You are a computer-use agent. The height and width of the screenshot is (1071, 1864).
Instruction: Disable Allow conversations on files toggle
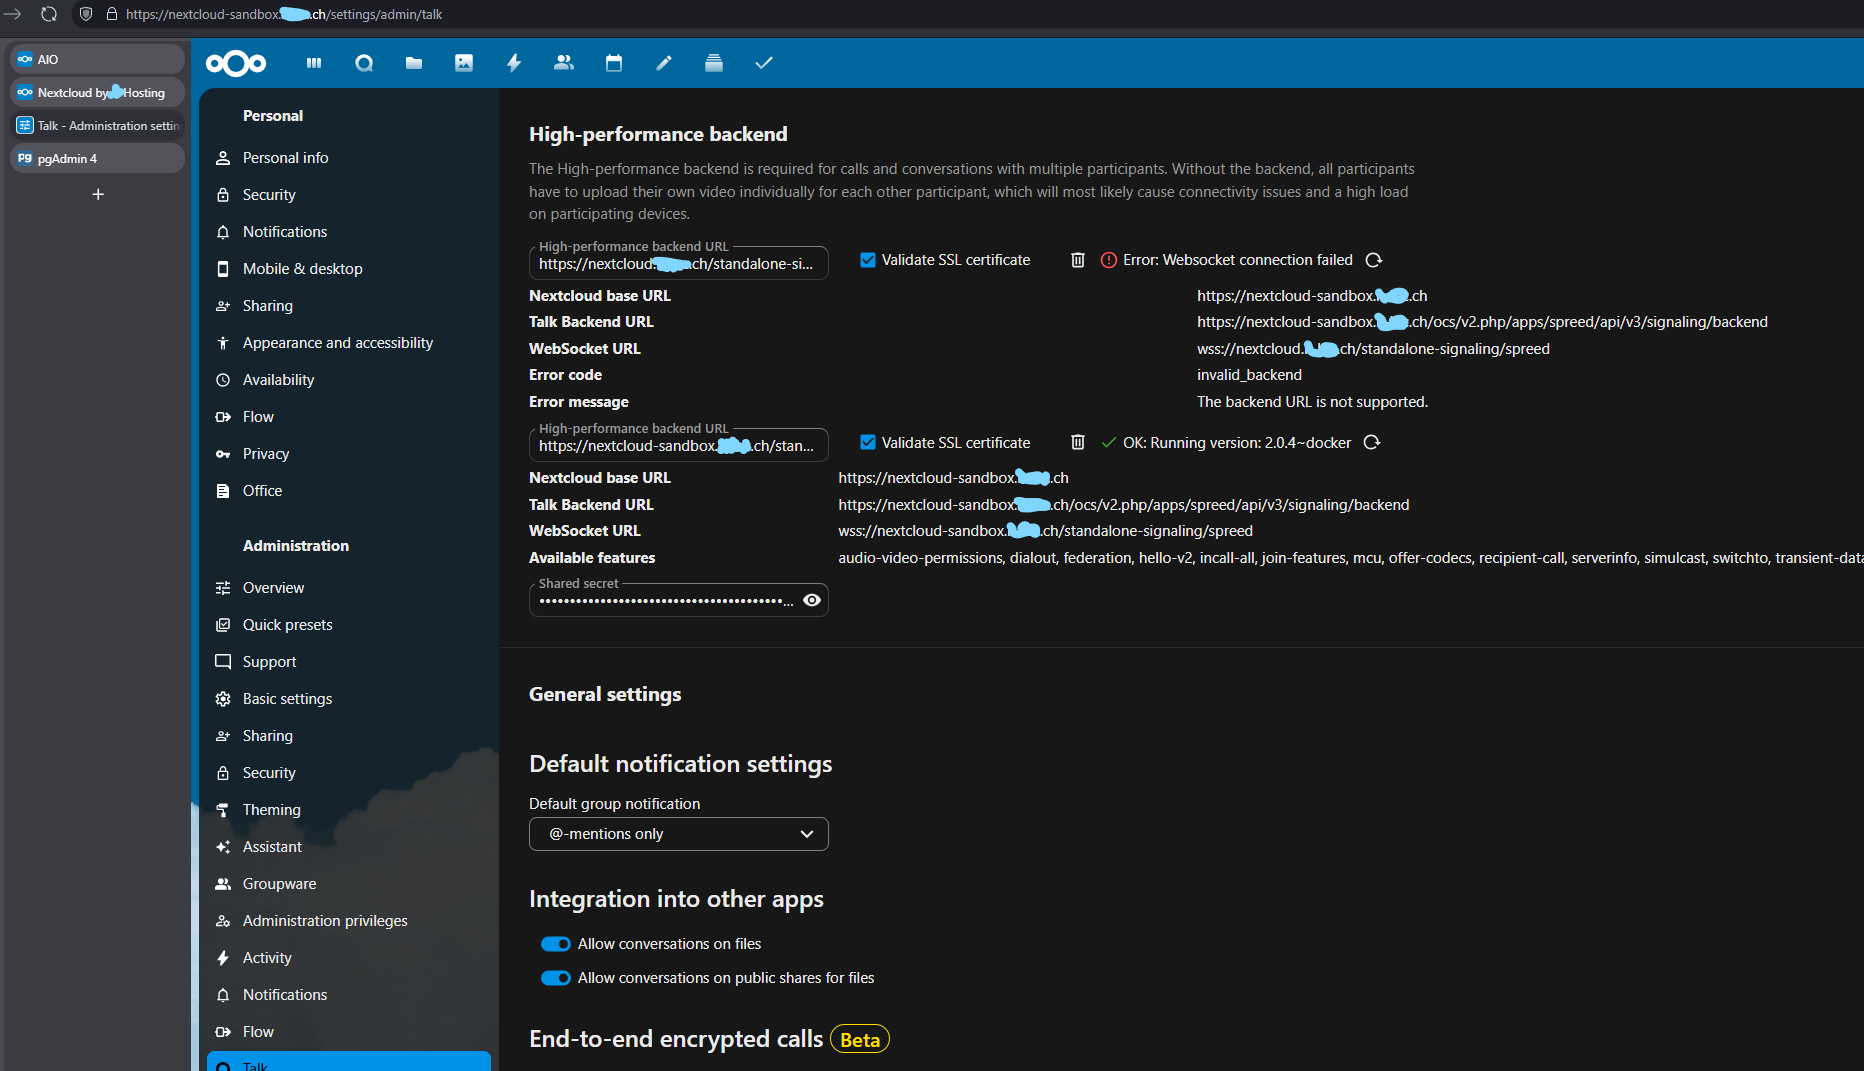click(x=556, y=944)
